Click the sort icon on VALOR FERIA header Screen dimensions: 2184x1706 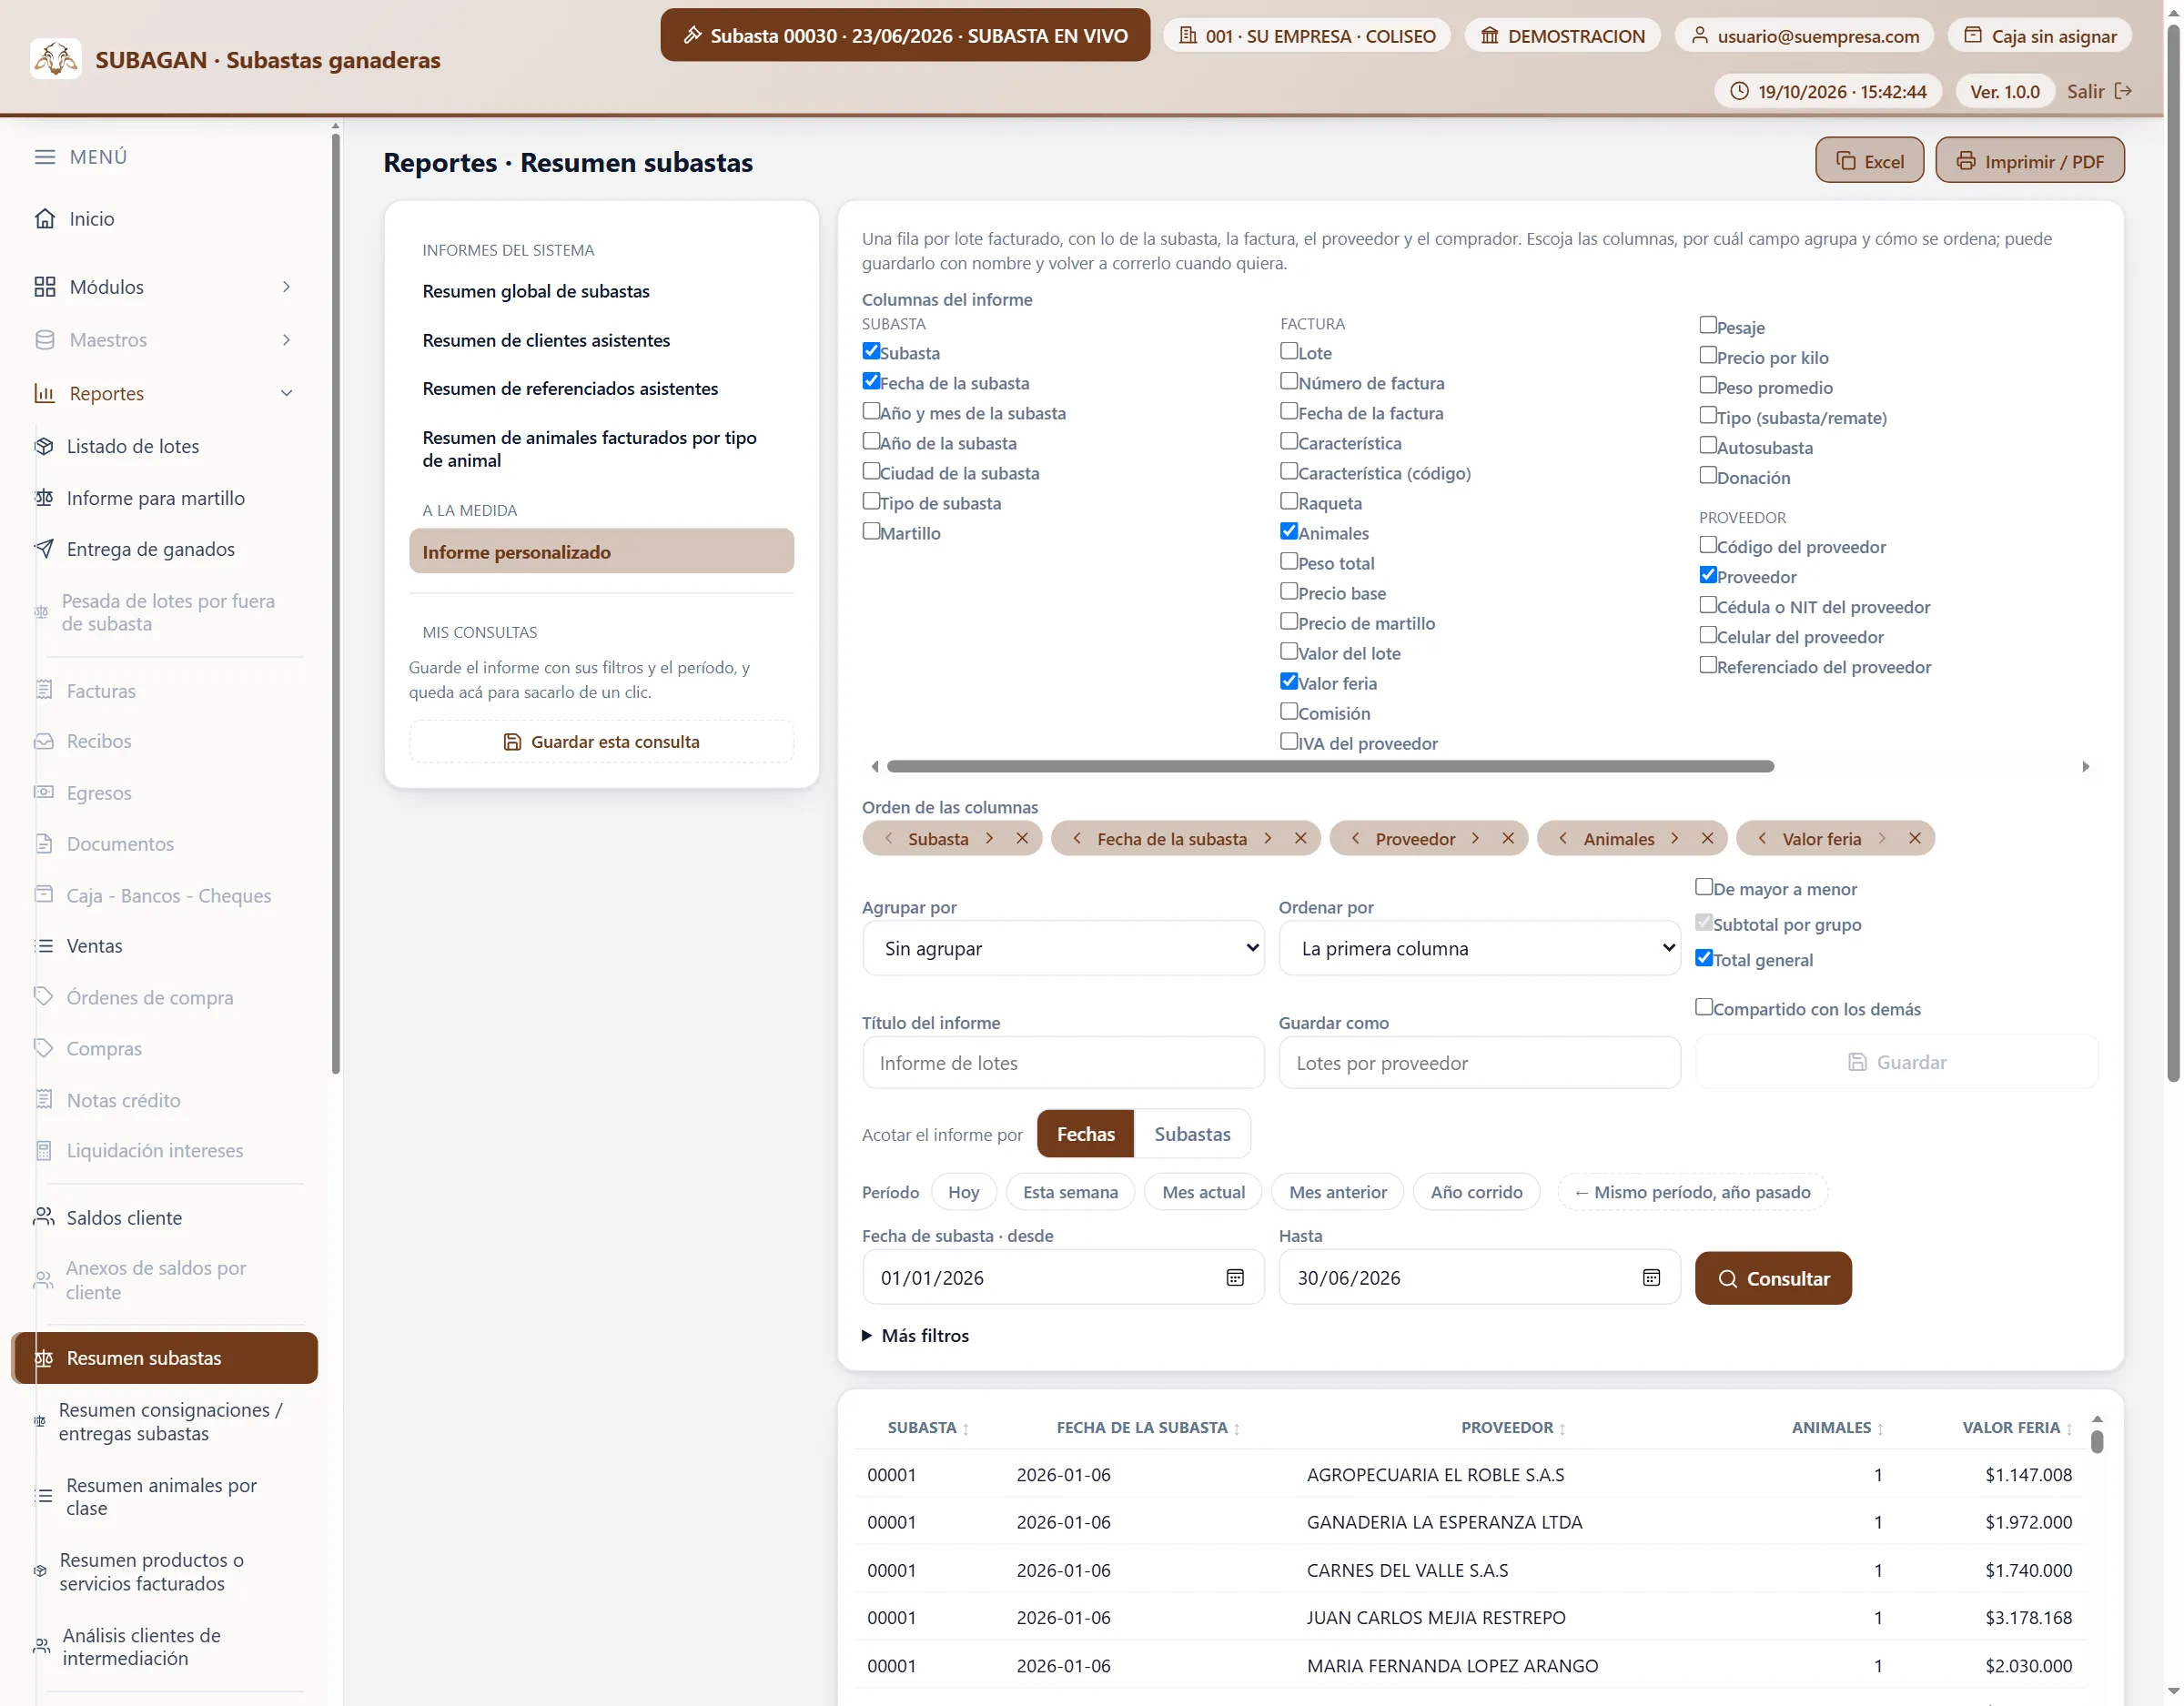[x=2069, y=1429]
